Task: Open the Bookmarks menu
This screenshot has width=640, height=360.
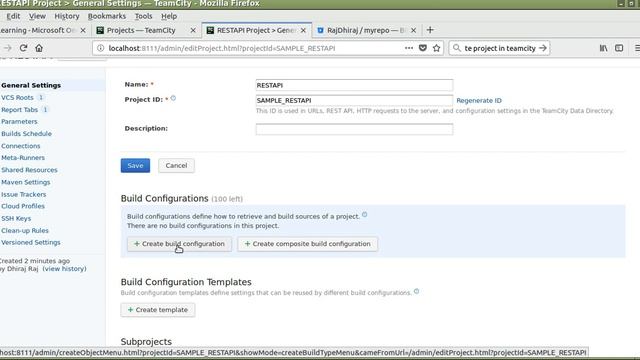Action: tap(107, 16)
